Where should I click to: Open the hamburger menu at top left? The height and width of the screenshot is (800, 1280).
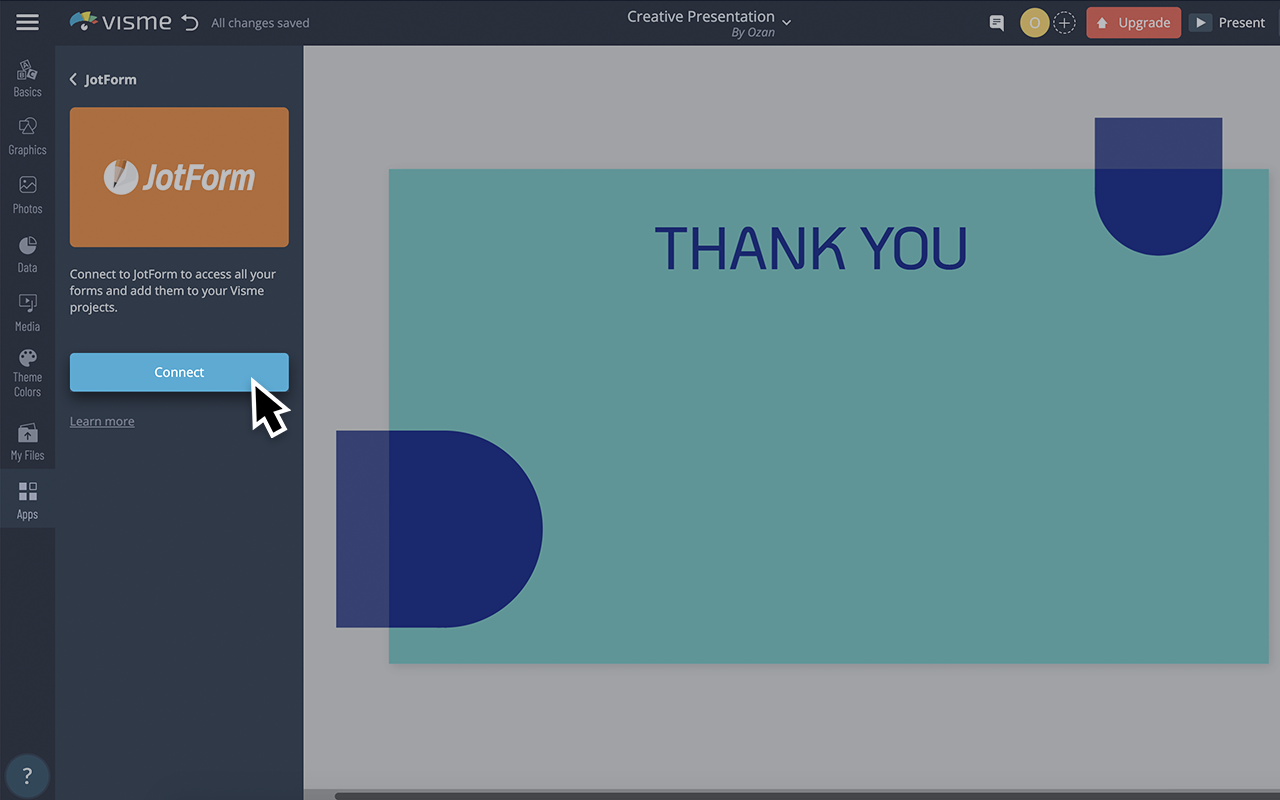(x=27, y=21)
